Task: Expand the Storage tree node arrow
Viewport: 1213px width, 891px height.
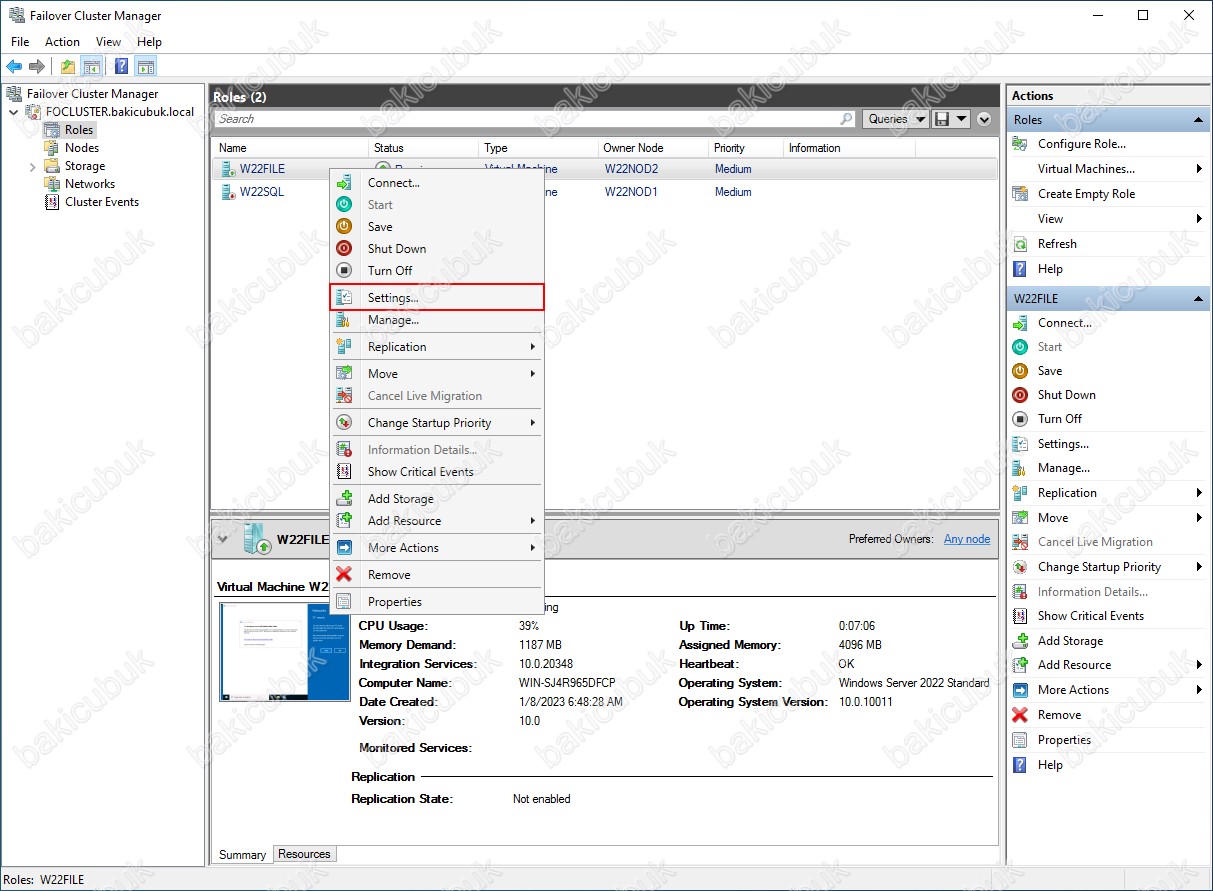Action: pos(32,166)
